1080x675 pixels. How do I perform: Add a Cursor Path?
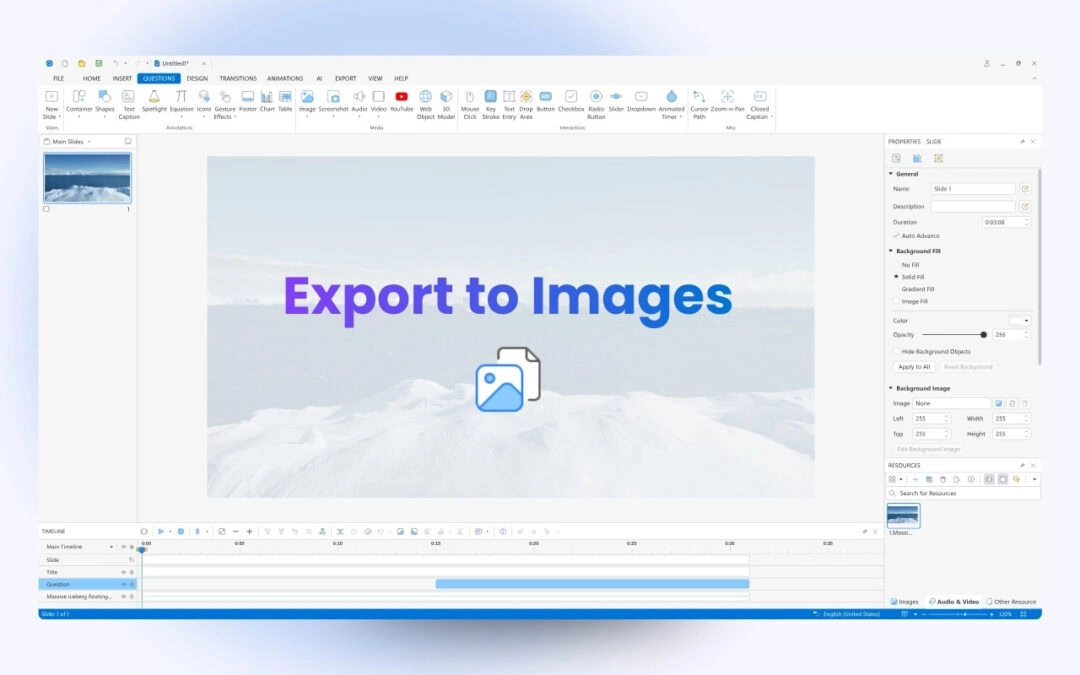699,105
